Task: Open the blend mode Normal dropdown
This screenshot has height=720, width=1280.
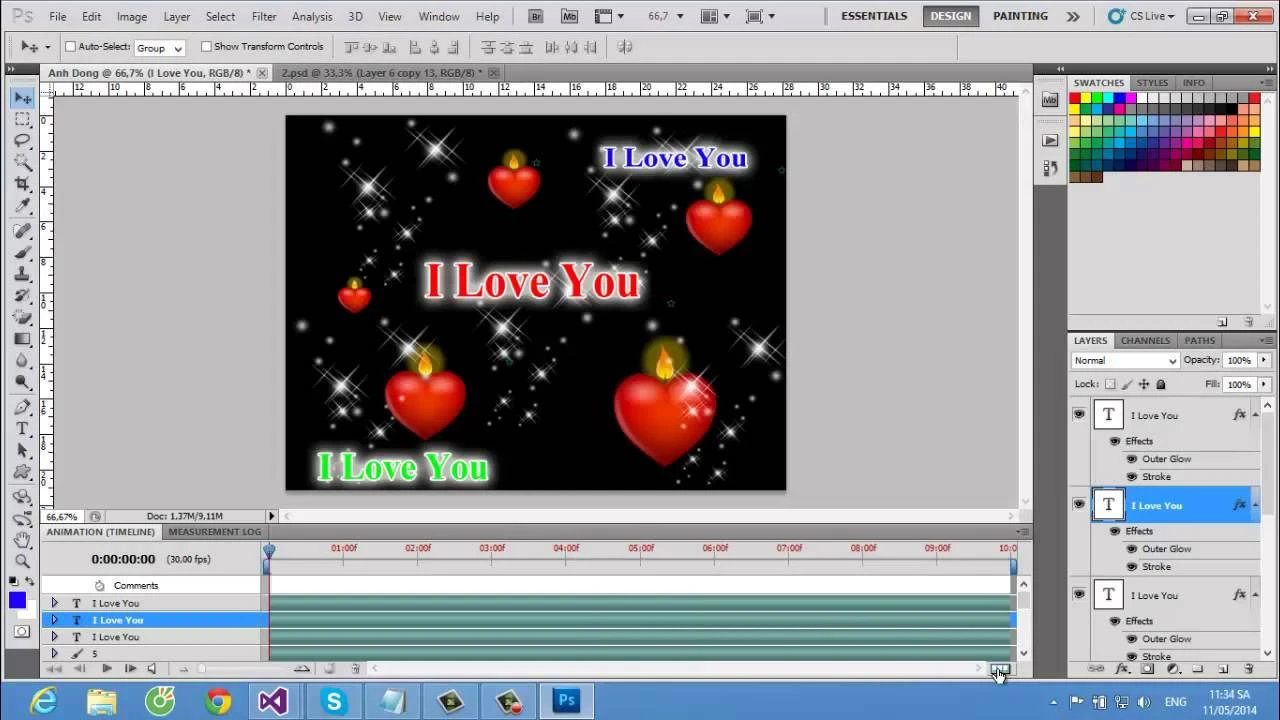Action: 1125,360
